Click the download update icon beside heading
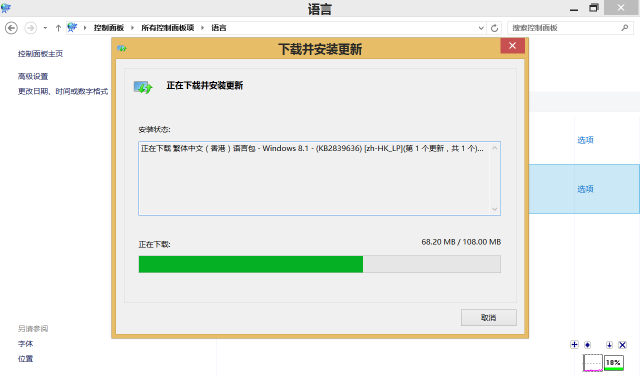 pos(143,87)
